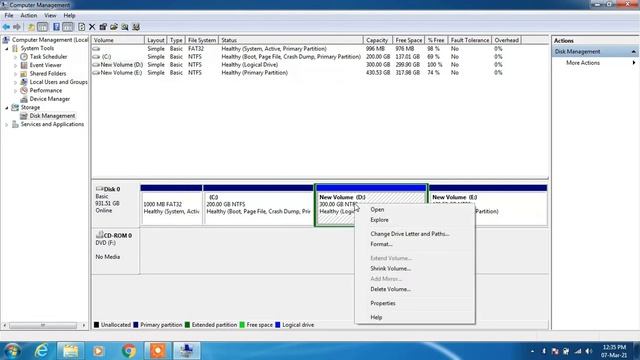
Task: Expand the Shared Folders node arrow
Action: pyautogui.click(x=16, y=74)
